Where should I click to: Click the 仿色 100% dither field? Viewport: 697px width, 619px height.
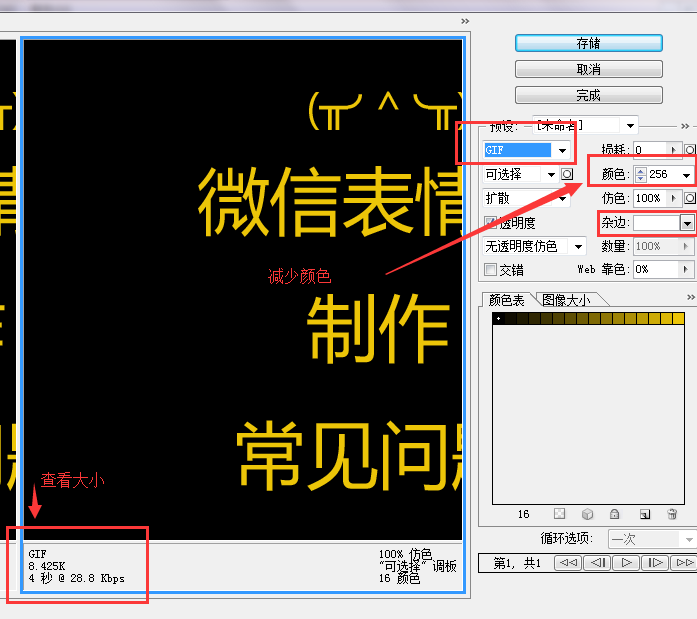click(650, 198)
